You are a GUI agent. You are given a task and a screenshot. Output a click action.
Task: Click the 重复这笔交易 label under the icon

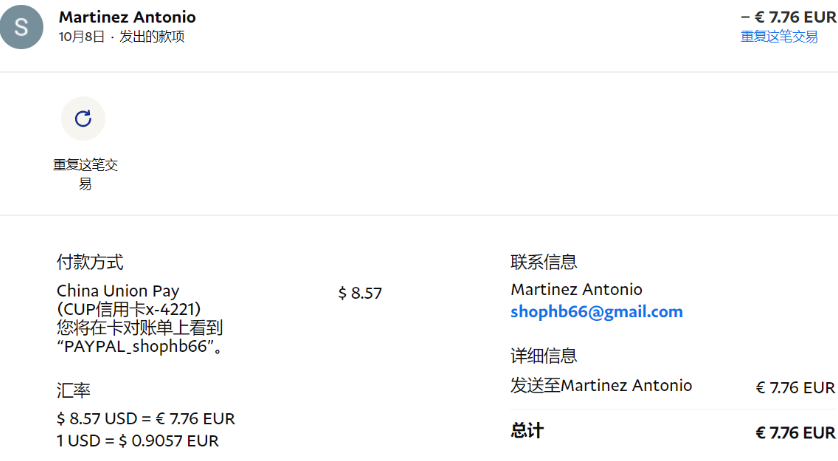tap(85, 174)
